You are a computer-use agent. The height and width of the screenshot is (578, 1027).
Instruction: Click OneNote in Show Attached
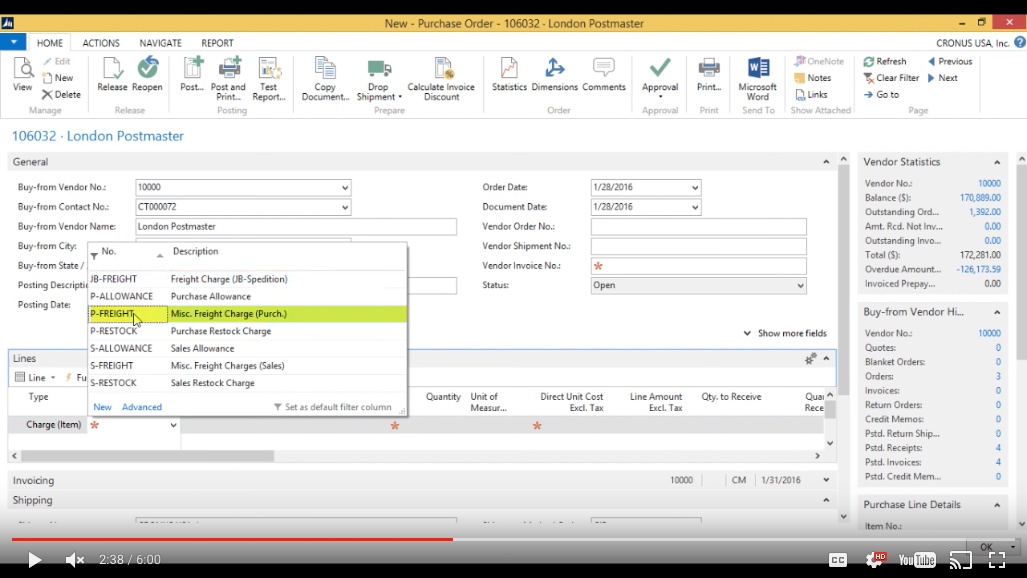tap(819, 61)
